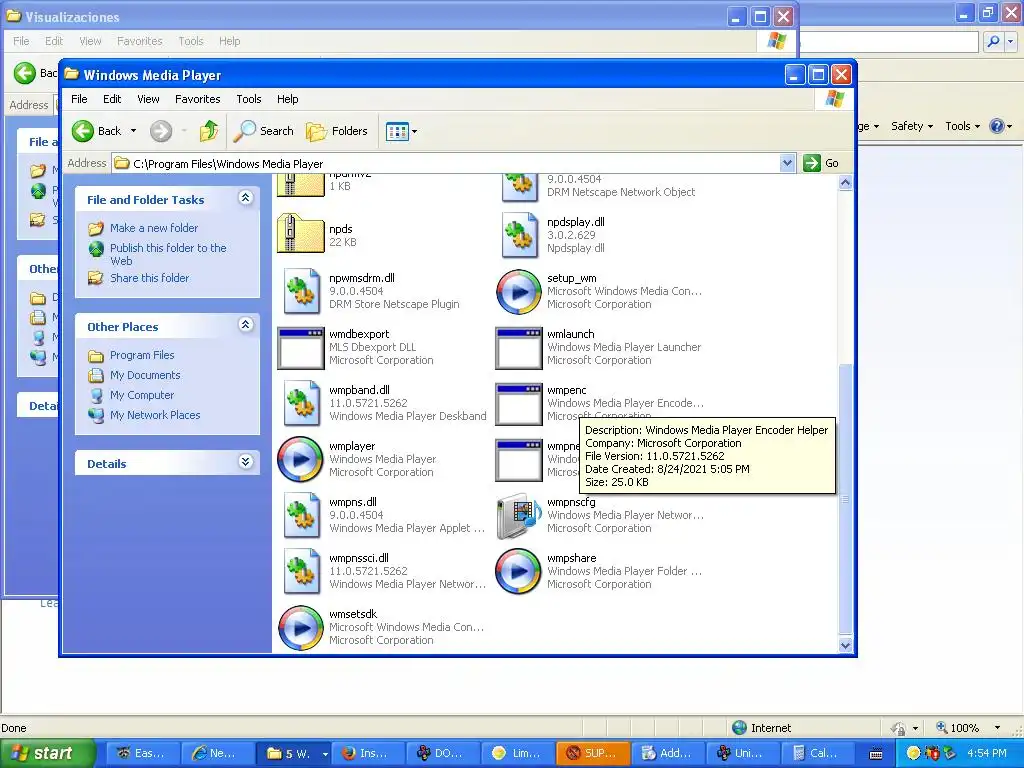1024x768 pixels.
Task: Go to My Network Places link
Action: tap(155, 415)
